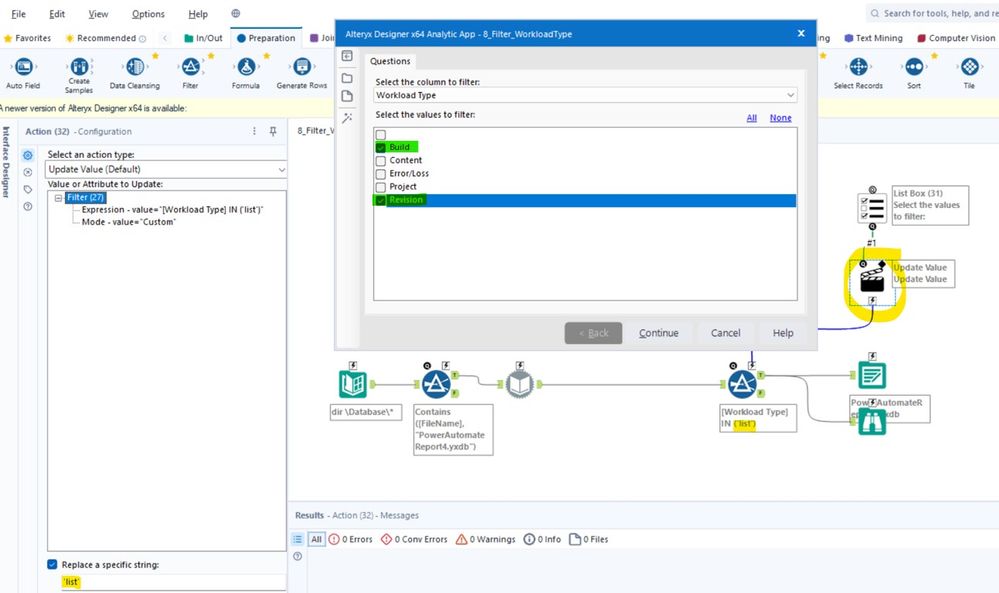The width and height of the screenshot is (999, 593).
Task: Open the Options menu
Action: (148, 13)
